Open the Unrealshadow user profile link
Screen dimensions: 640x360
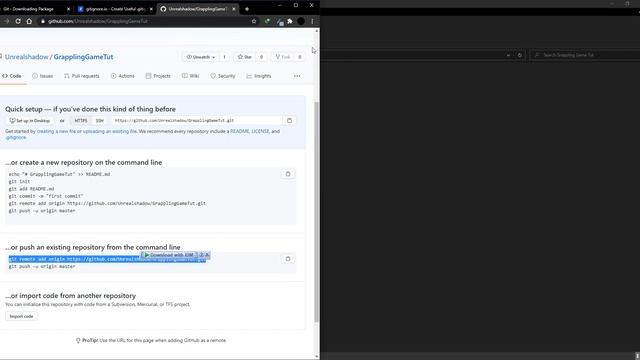[x=27, y=57]
